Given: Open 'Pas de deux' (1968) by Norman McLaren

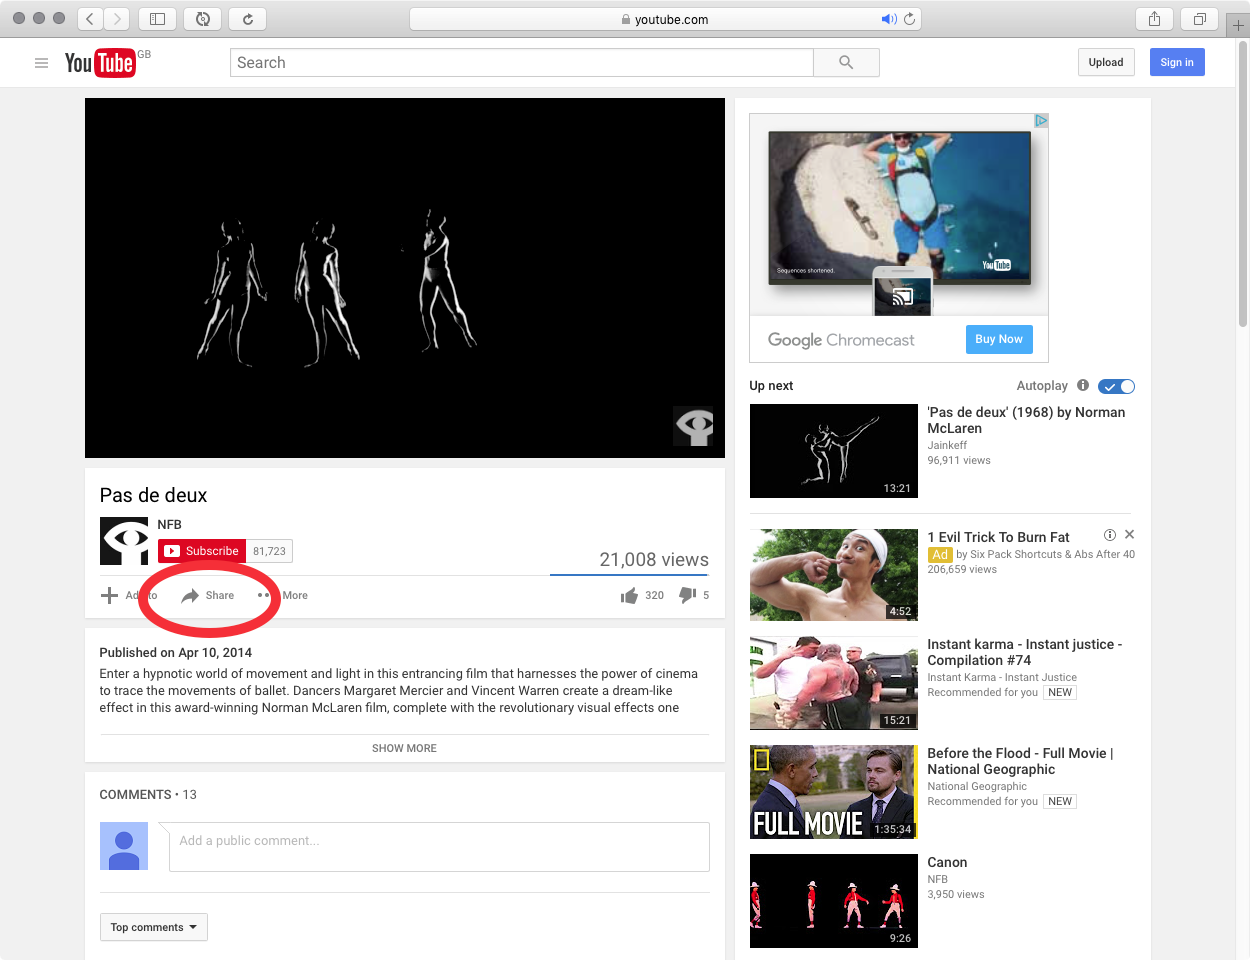Looking at the screenshot, I should (x=1026, y=420).
